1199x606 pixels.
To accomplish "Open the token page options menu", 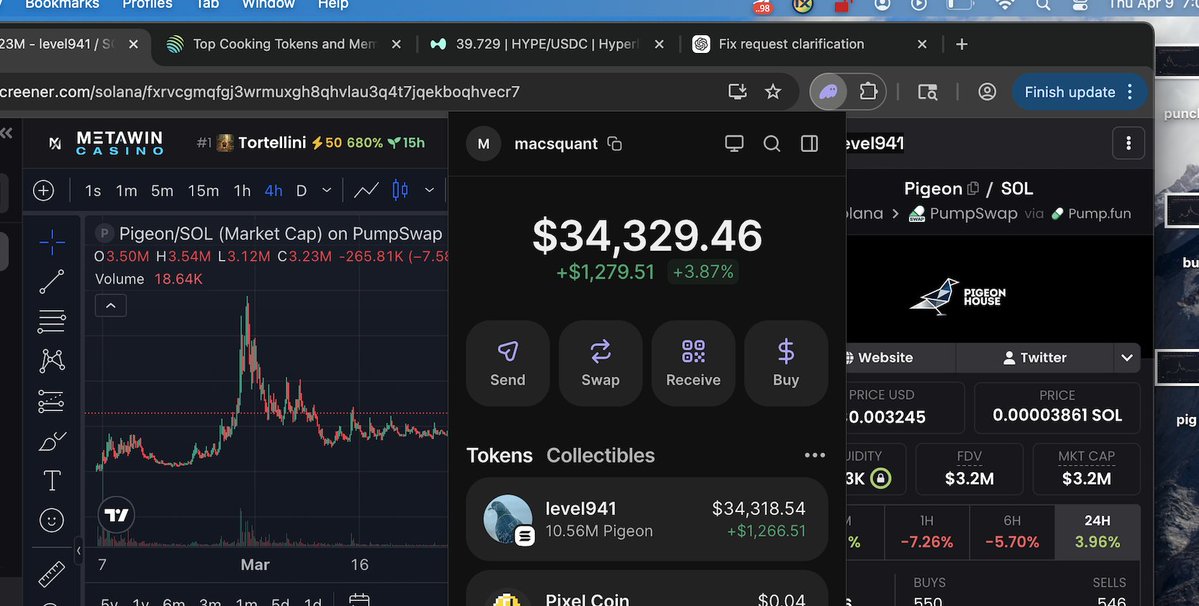I will coord(1128,143).
